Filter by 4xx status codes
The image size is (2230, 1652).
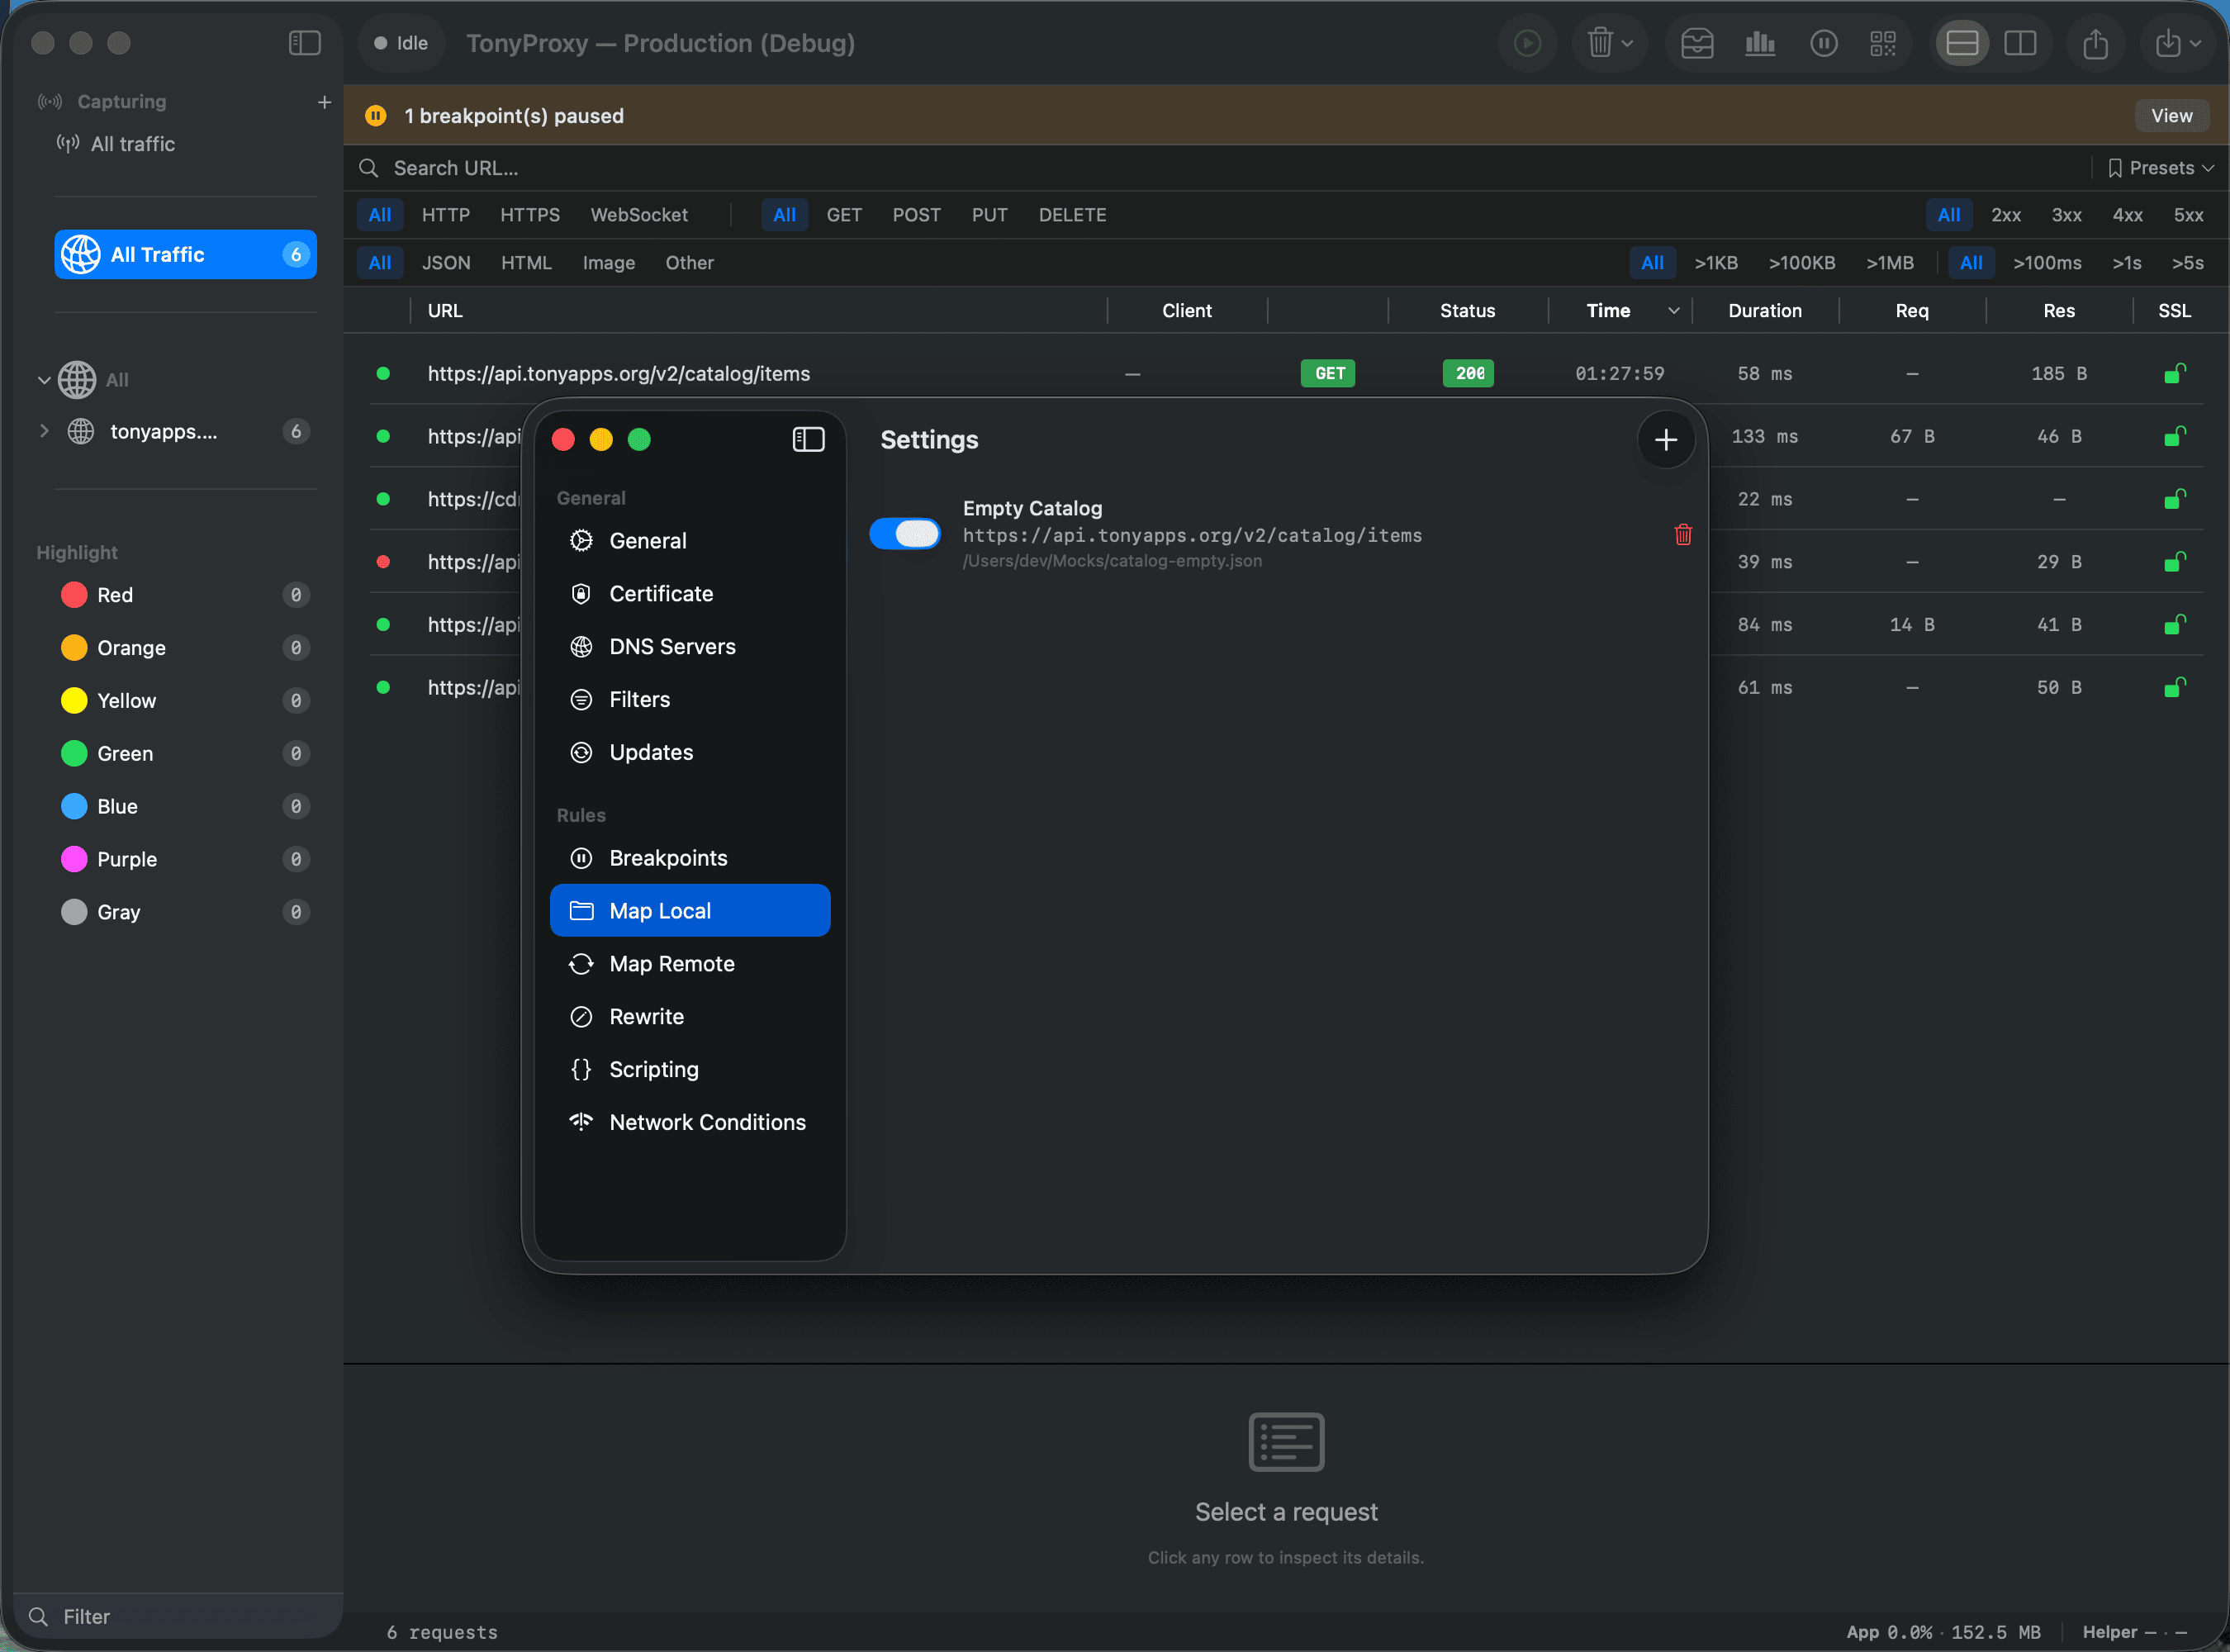coord(2127,215)
